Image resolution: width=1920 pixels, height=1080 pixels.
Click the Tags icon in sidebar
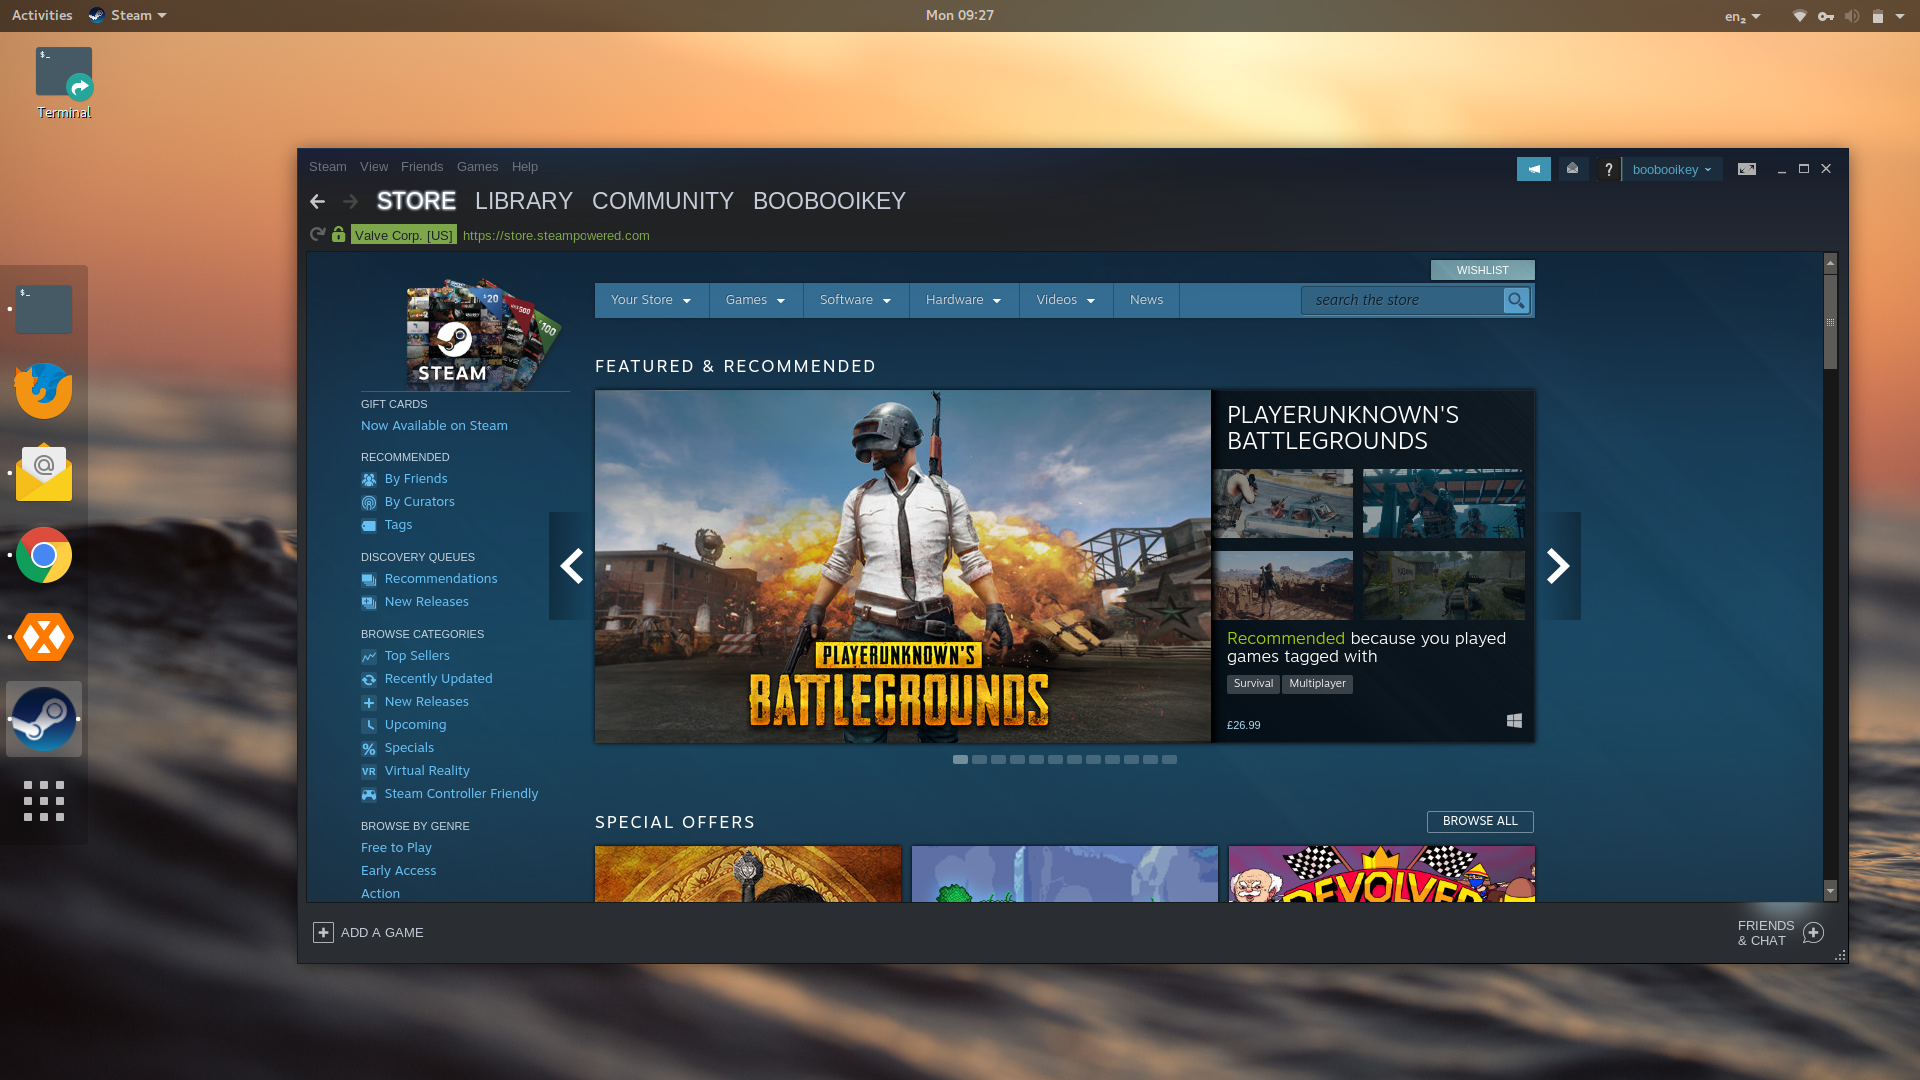[x=369, y=525]
